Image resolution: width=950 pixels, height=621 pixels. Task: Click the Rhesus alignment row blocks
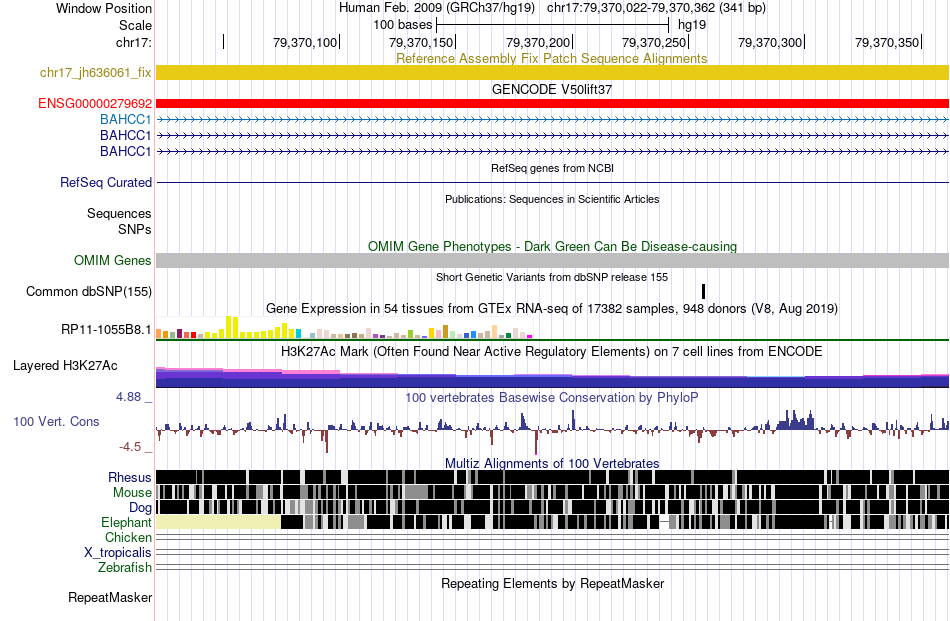(552, 477)
